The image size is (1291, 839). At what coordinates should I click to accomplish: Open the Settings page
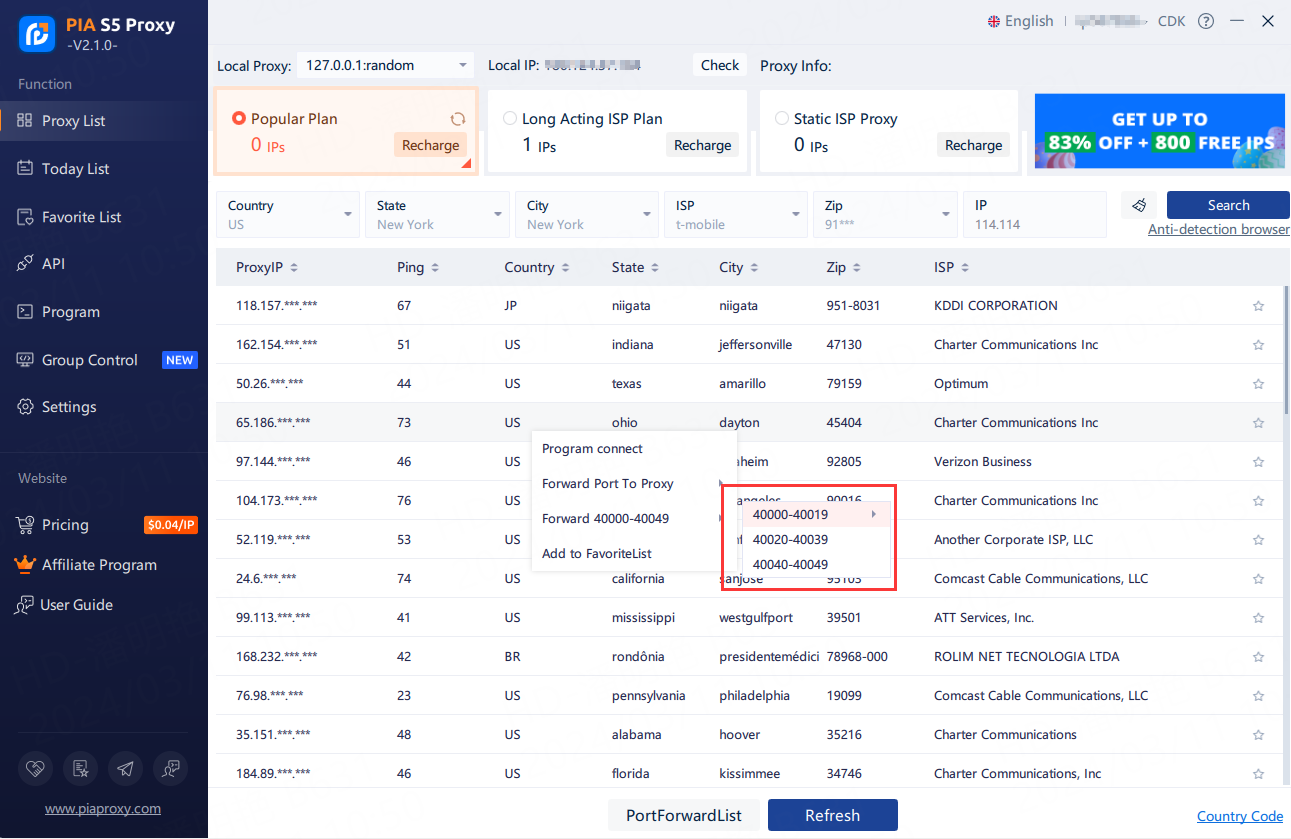(x=70, y=406)
